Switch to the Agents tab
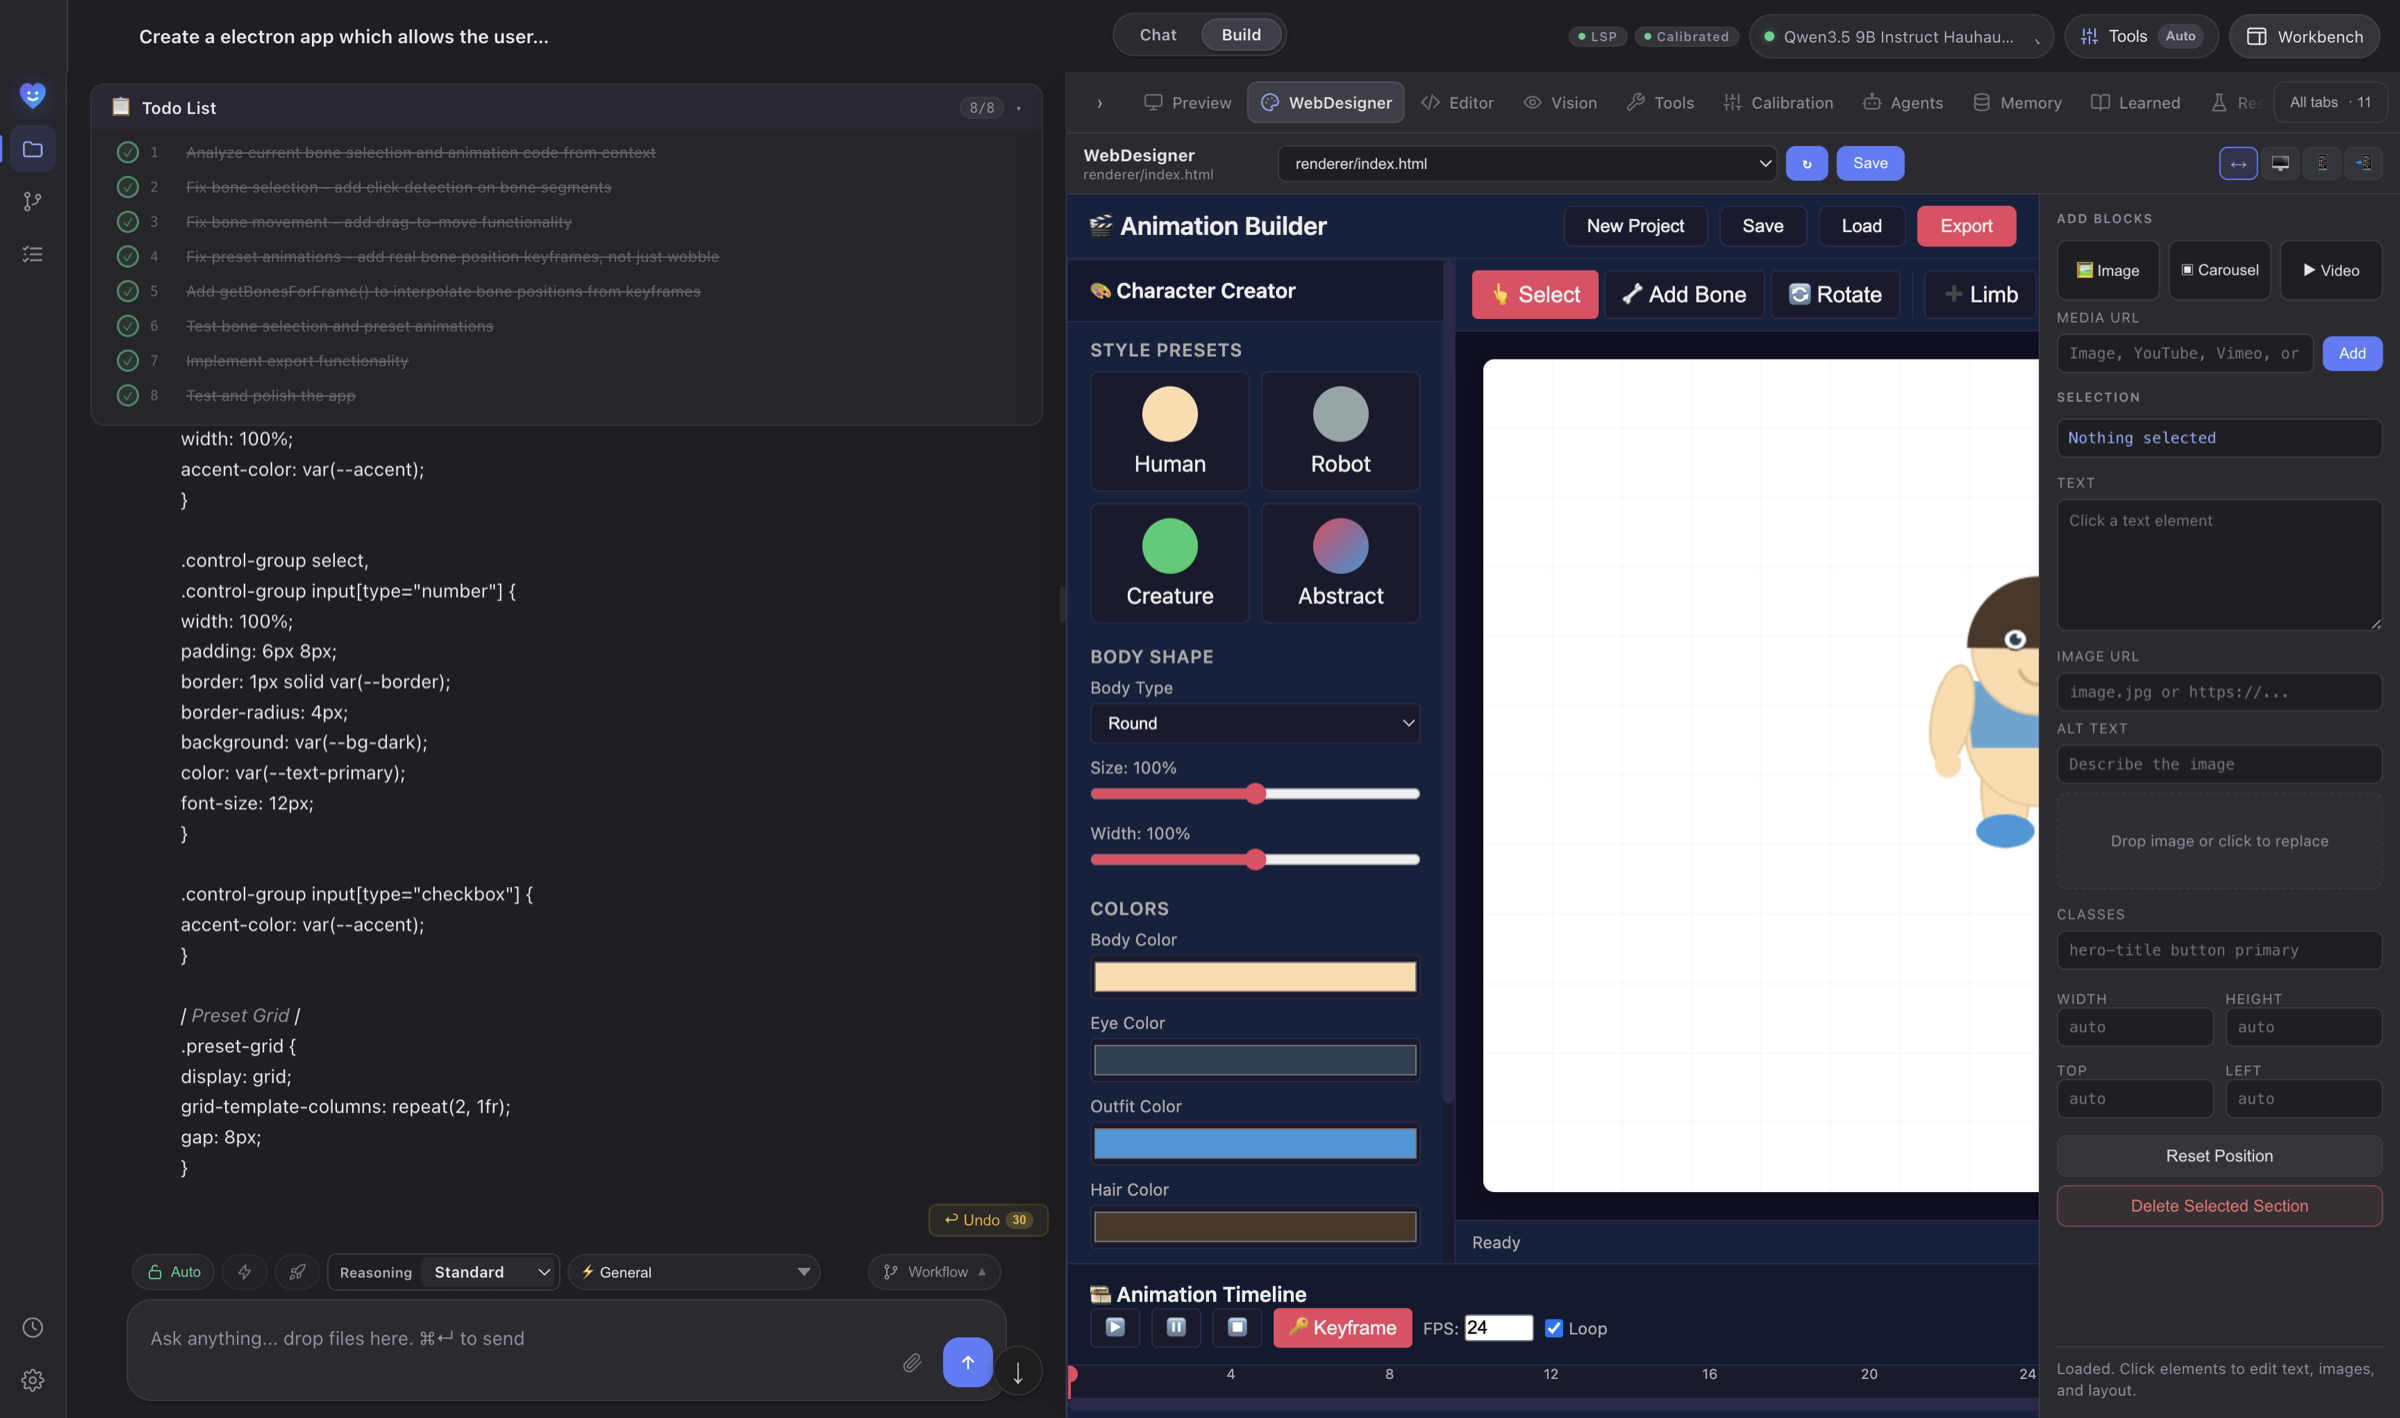The height and width of the screenshot is (1418, 2400). coord(1903,102)
